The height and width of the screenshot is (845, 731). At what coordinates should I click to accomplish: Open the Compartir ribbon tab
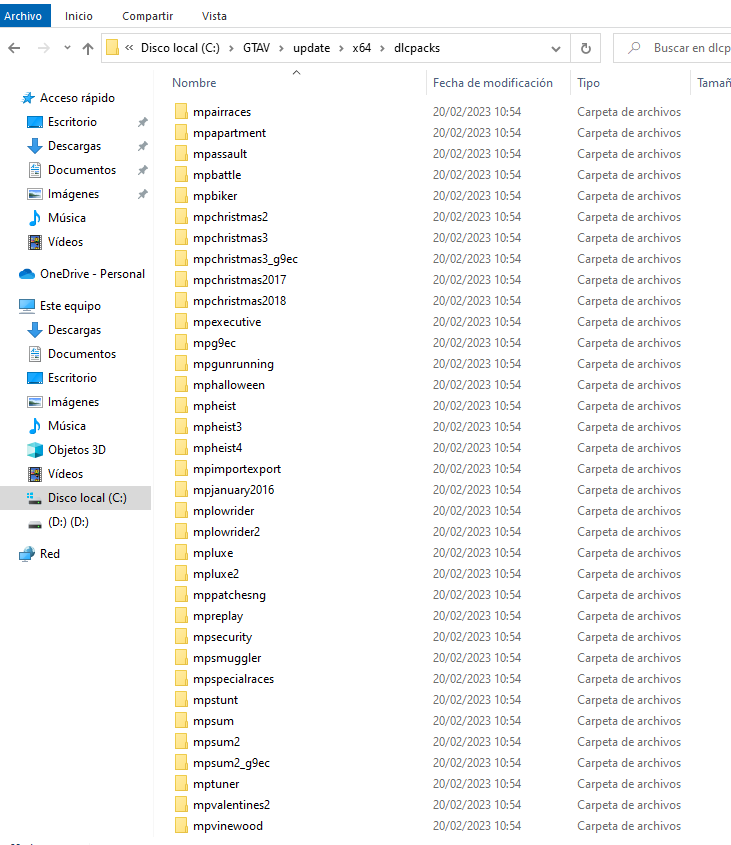coord(147,16)
